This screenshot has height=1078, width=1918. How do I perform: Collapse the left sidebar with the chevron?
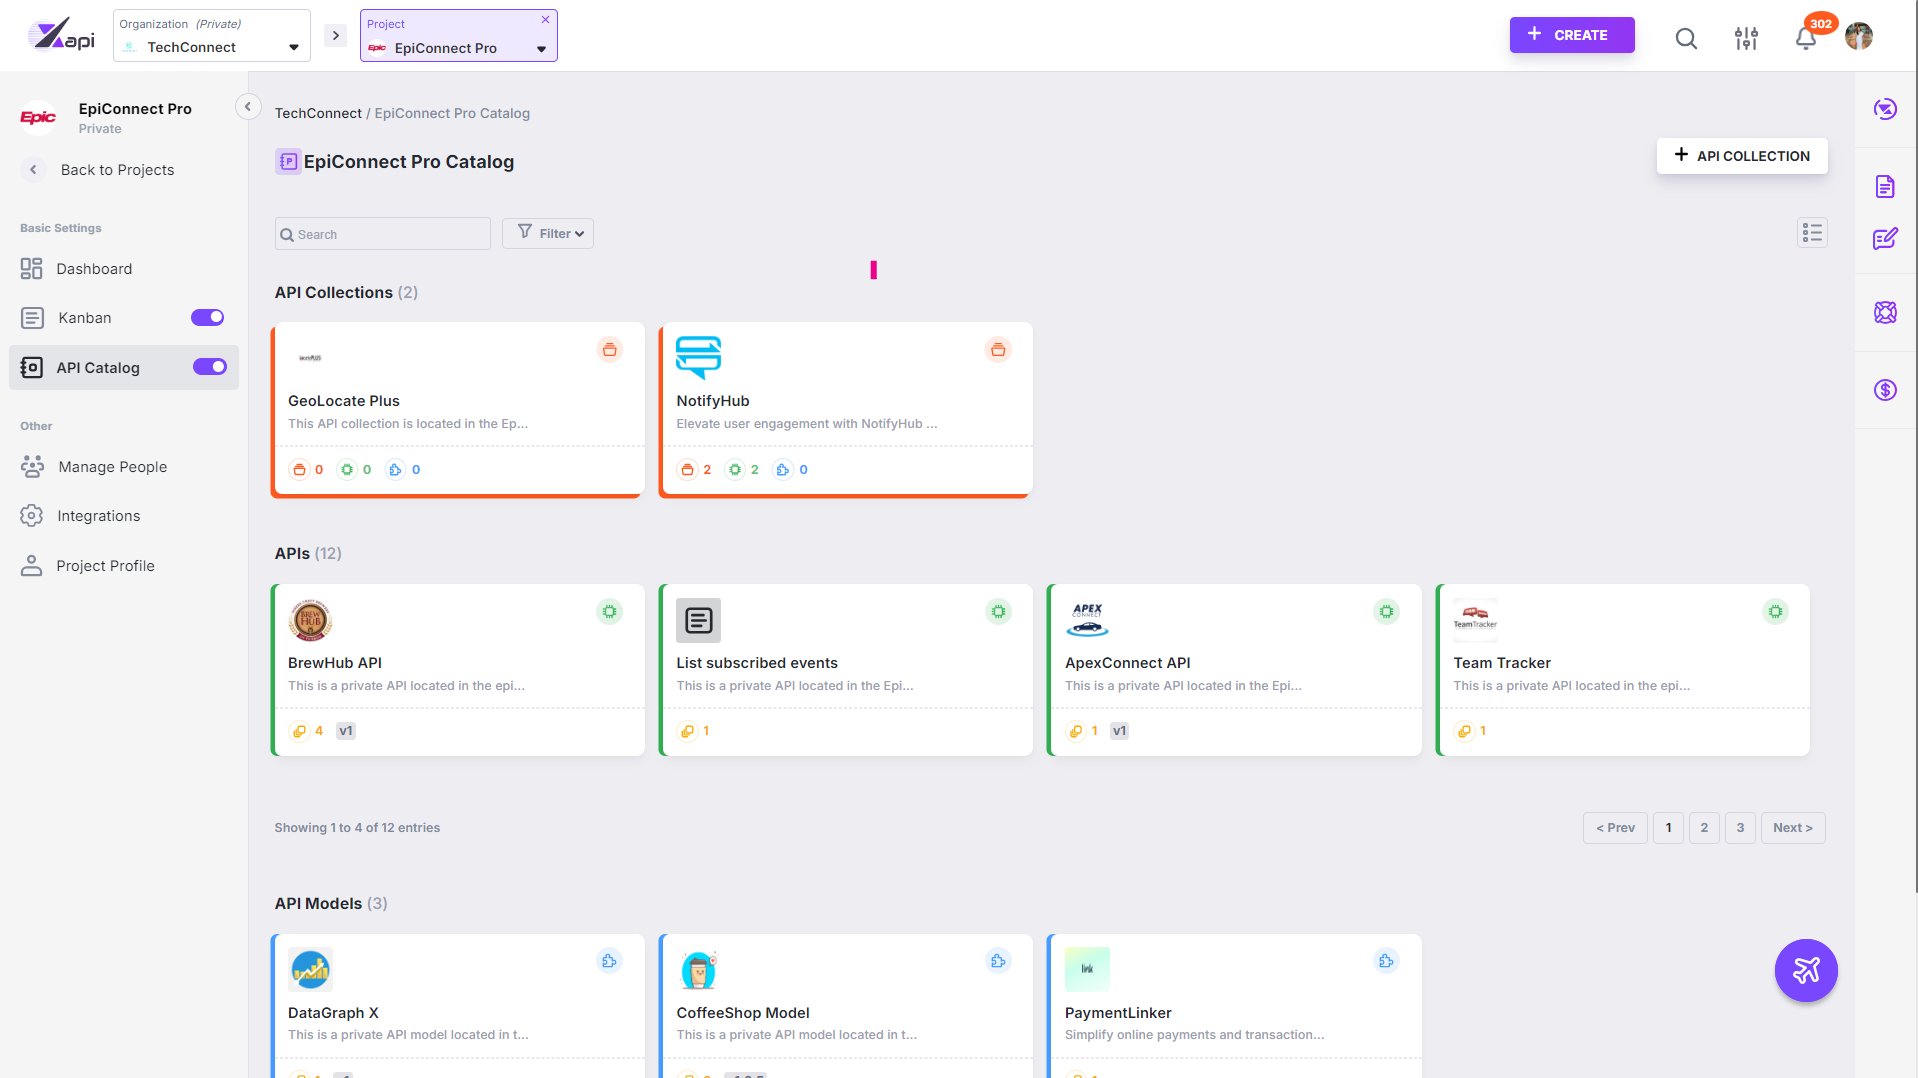pyautogui.click(x=248, y=107)
